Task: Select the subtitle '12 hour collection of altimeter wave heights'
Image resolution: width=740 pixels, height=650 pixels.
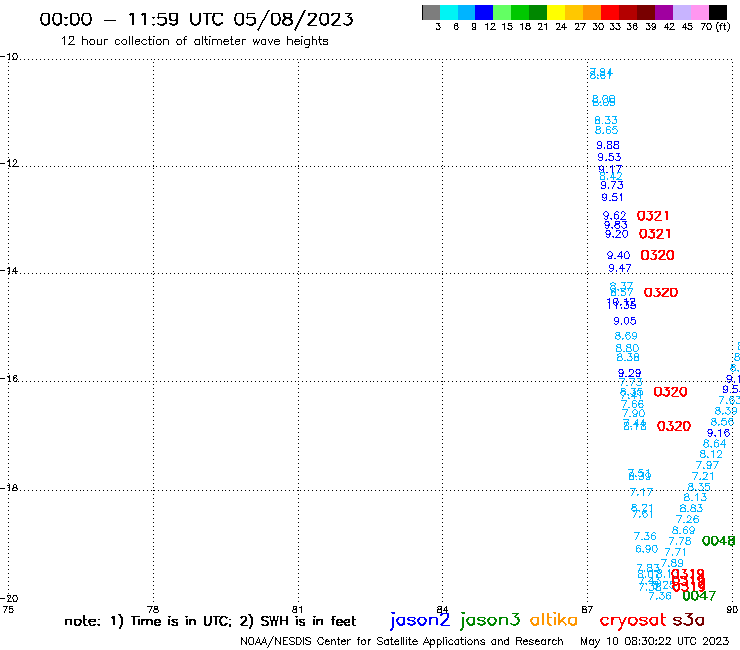Action: pos(194,41)
